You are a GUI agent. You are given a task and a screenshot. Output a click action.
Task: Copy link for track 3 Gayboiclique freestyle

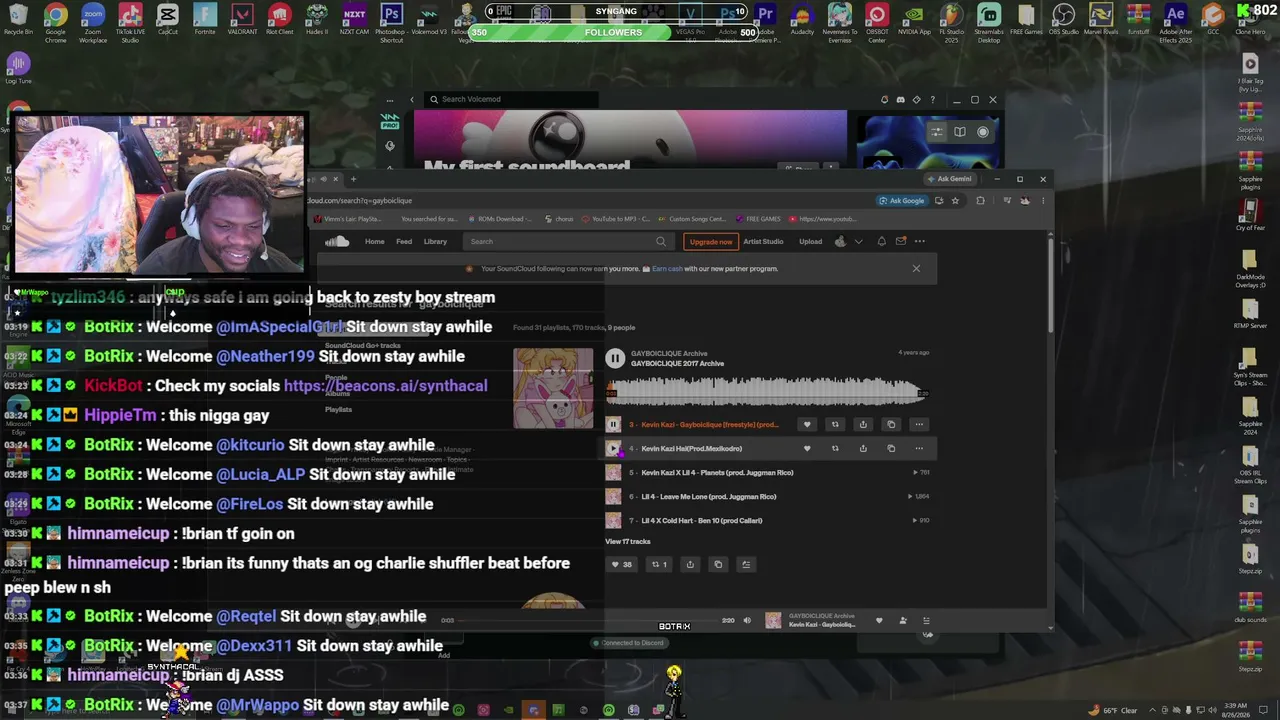tap(891, 424)
